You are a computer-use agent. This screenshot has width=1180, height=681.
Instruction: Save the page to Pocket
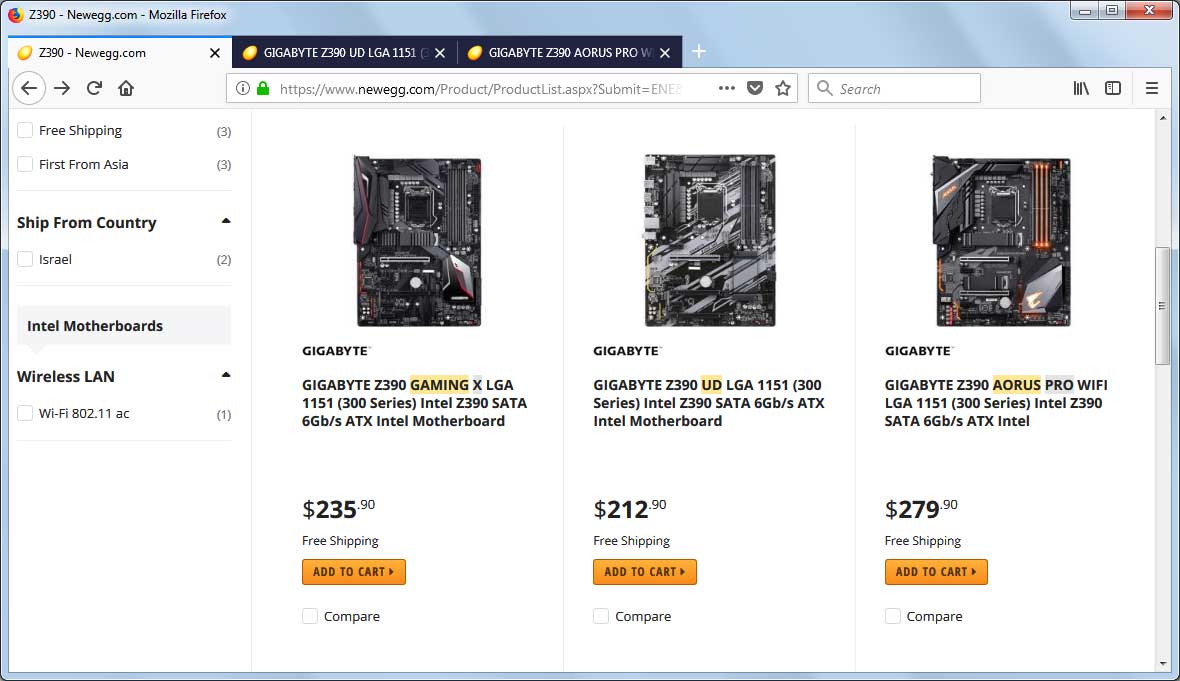(755, 88)
